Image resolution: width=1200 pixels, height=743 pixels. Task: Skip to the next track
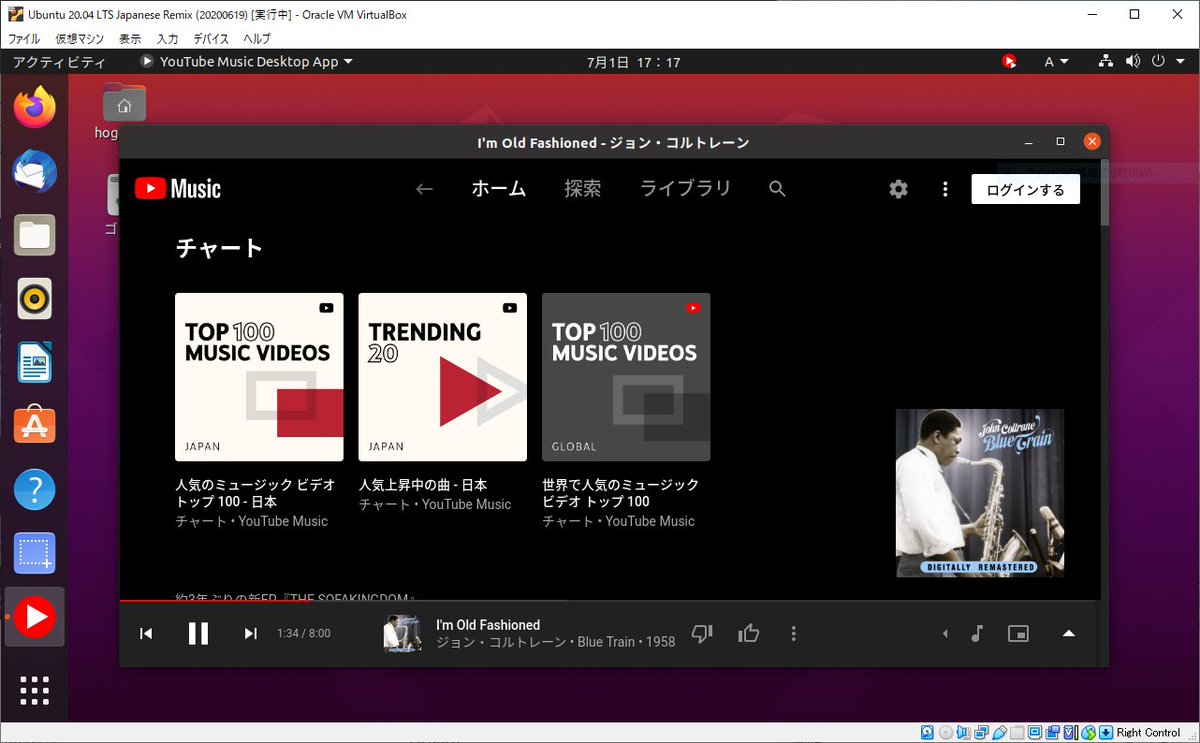[251, 633]
